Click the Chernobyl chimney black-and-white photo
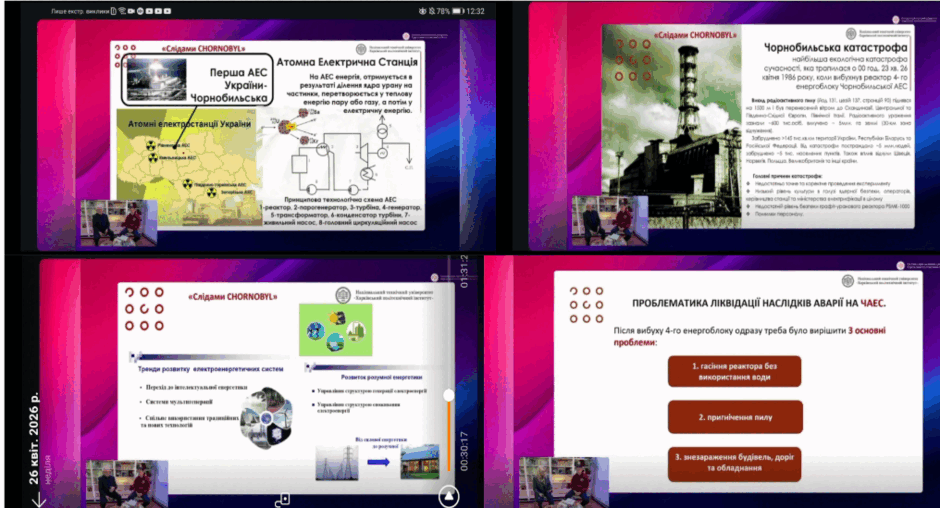This screenshot has height=508, width=940. 671,126
